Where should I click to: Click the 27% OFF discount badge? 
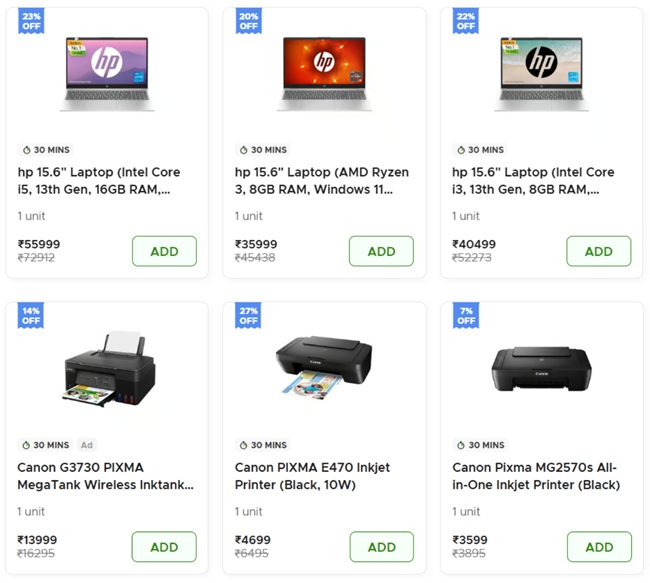click(248, 316)
